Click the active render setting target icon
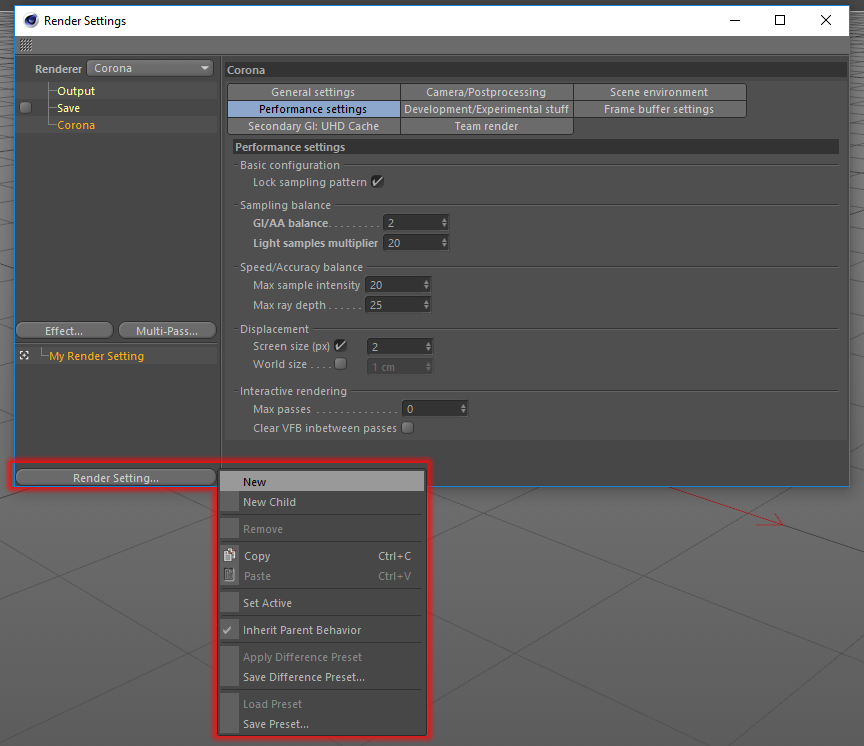864x746 pixels. tap(24, 355)
